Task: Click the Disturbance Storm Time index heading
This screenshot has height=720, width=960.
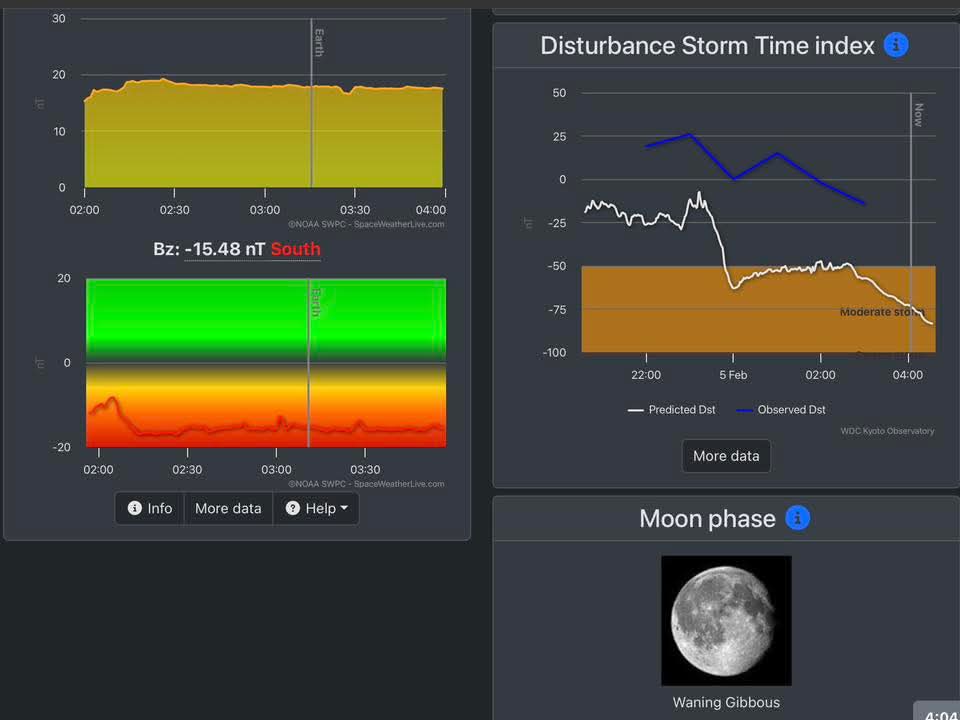Action: [x=707, y=45]
